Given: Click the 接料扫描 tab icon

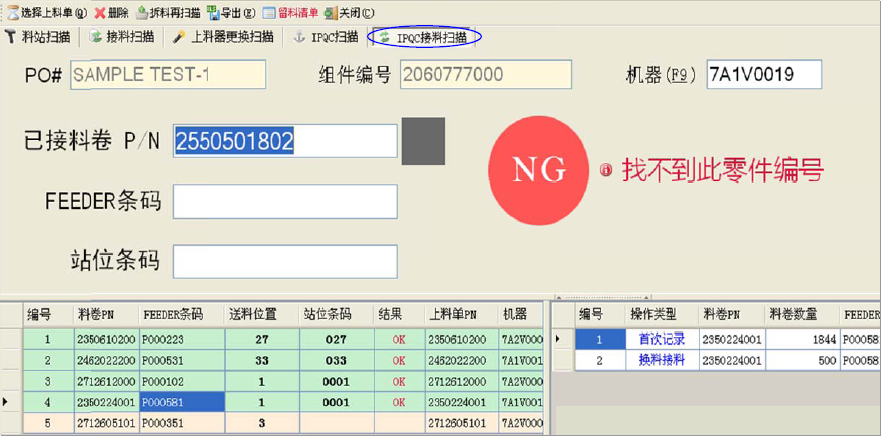Looking at the screenshot, I should 97,37.
